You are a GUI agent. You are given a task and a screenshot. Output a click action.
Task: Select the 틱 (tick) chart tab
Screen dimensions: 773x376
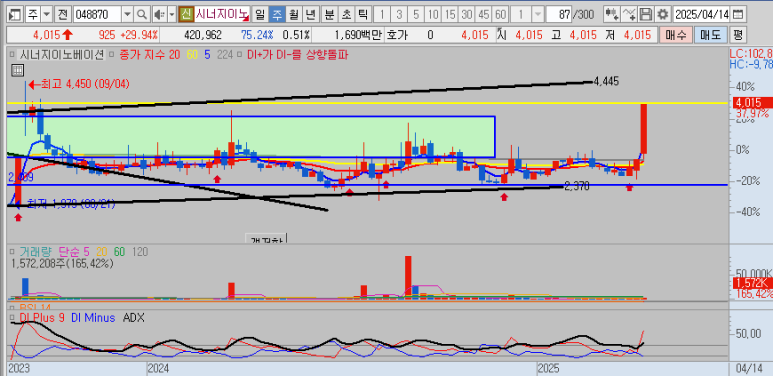pyautogui.click(x=363, y=14)
